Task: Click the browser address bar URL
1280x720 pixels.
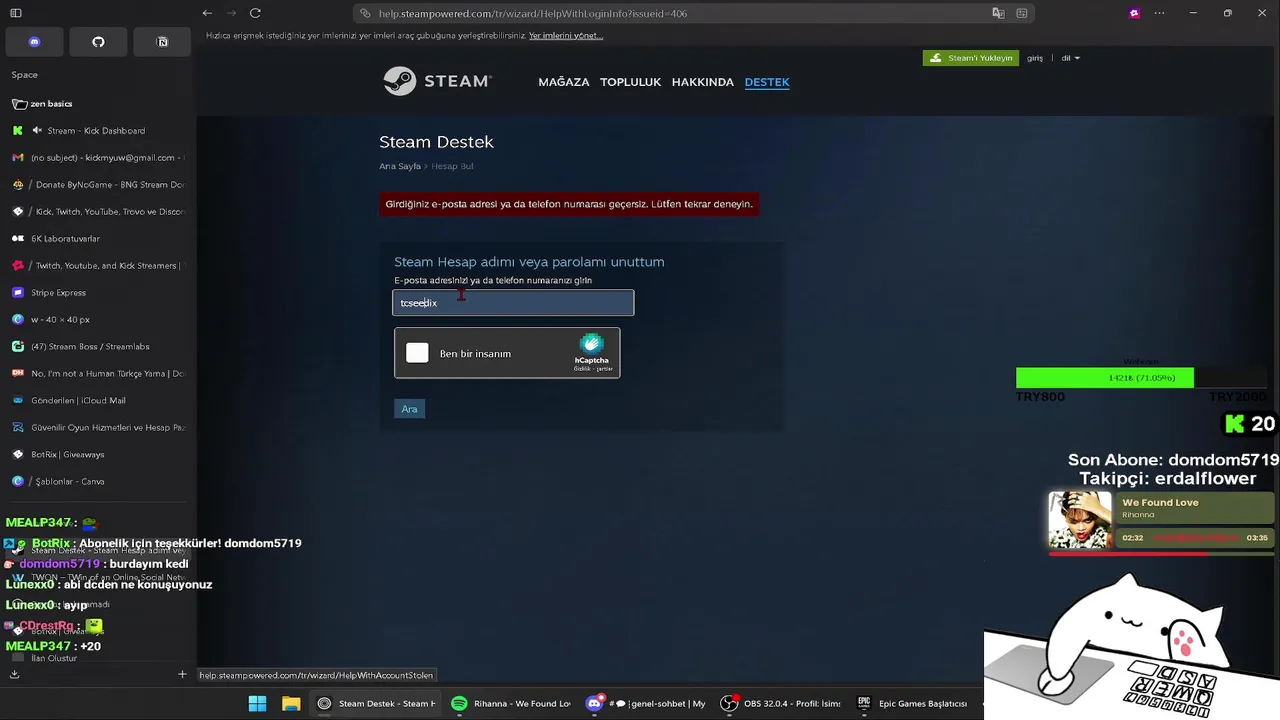Action: (x=533, y=14)
